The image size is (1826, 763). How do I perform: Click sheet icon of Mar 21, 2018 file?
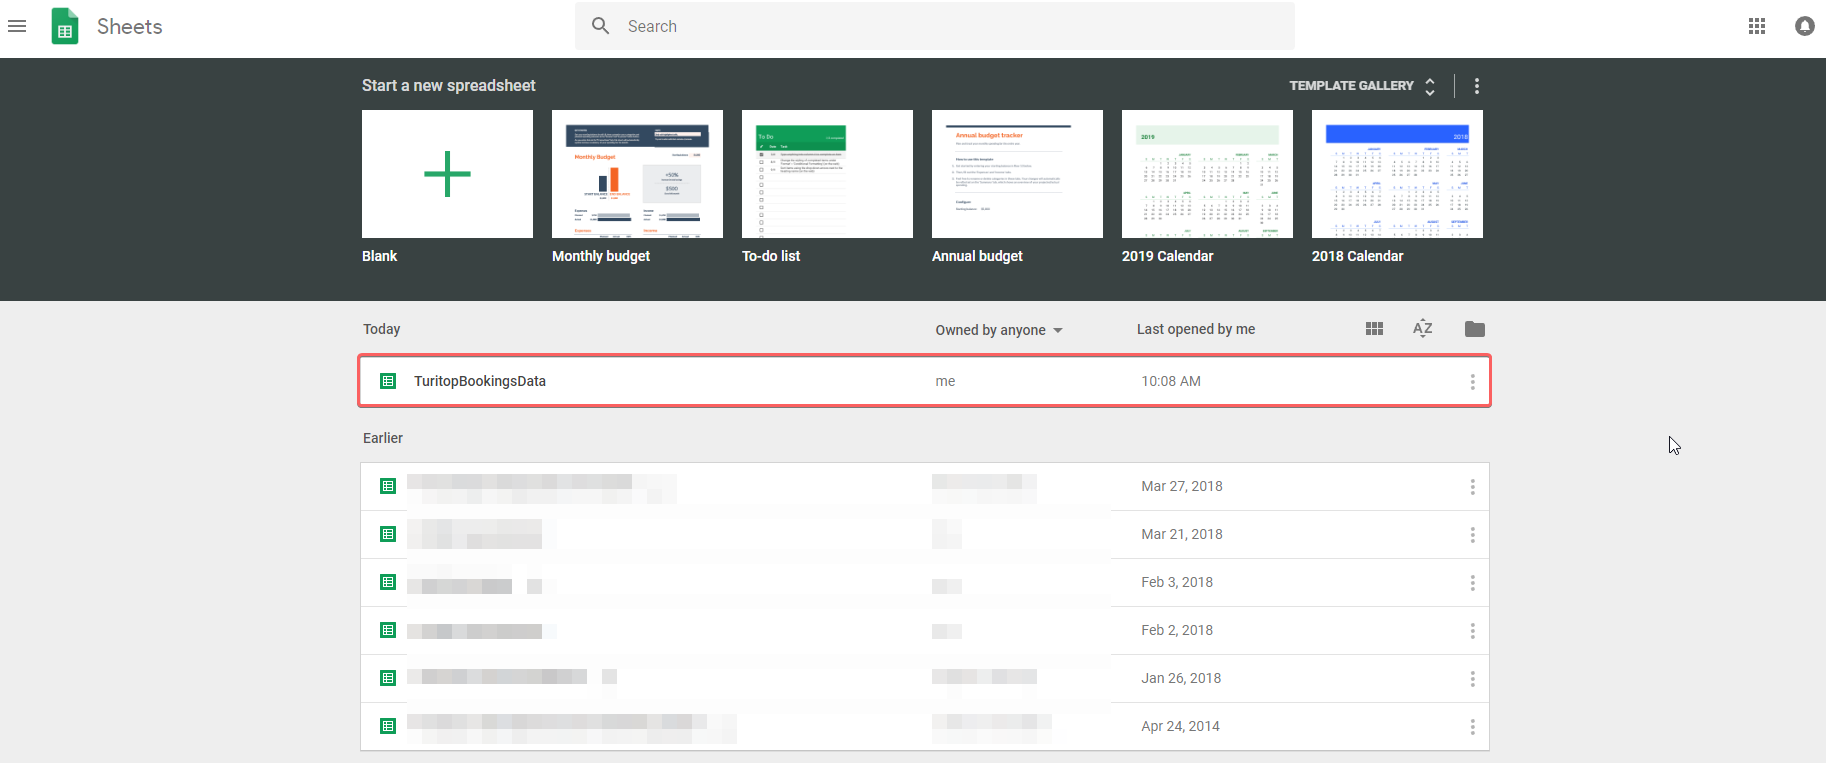(x=388, y=534)
